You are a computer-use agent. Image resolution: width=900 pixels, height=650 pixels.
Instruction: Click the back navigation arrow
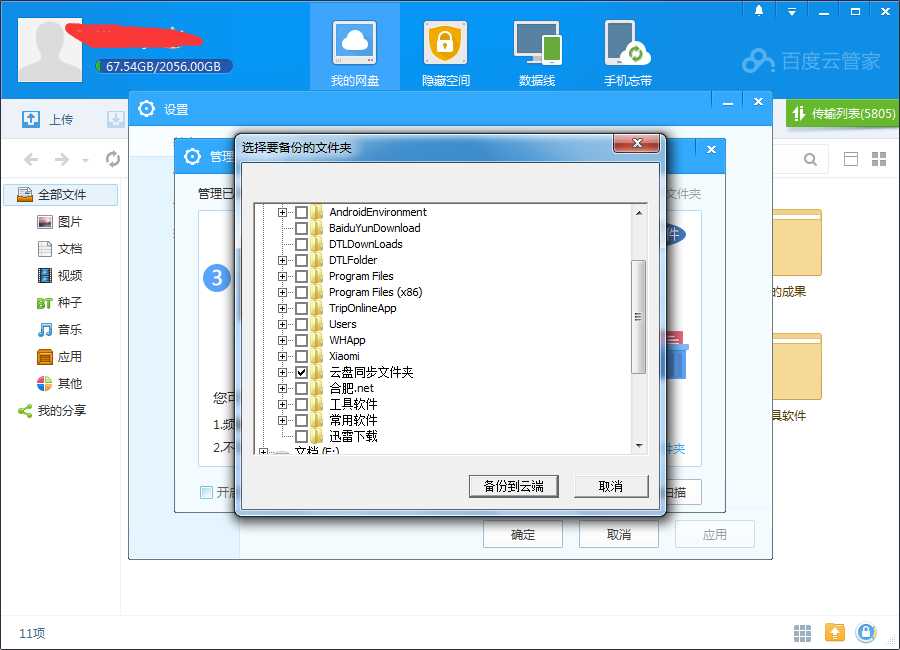point(31,159)
